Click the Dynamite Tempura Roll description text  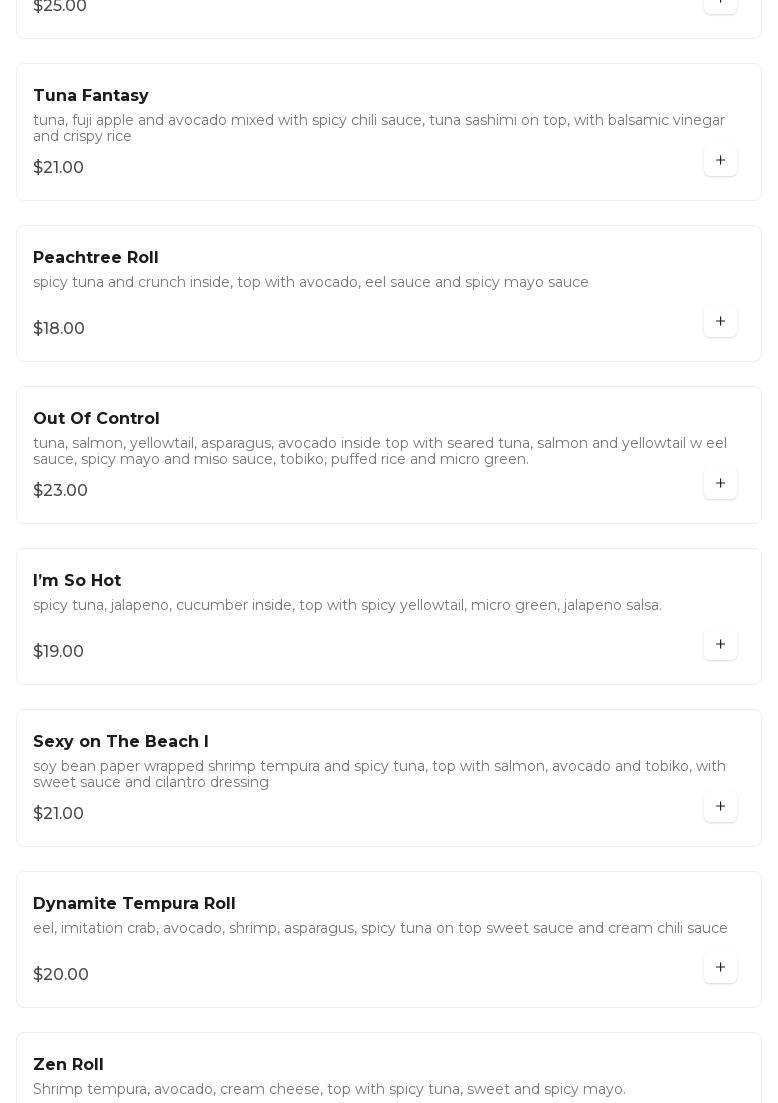tap(380, 928)
